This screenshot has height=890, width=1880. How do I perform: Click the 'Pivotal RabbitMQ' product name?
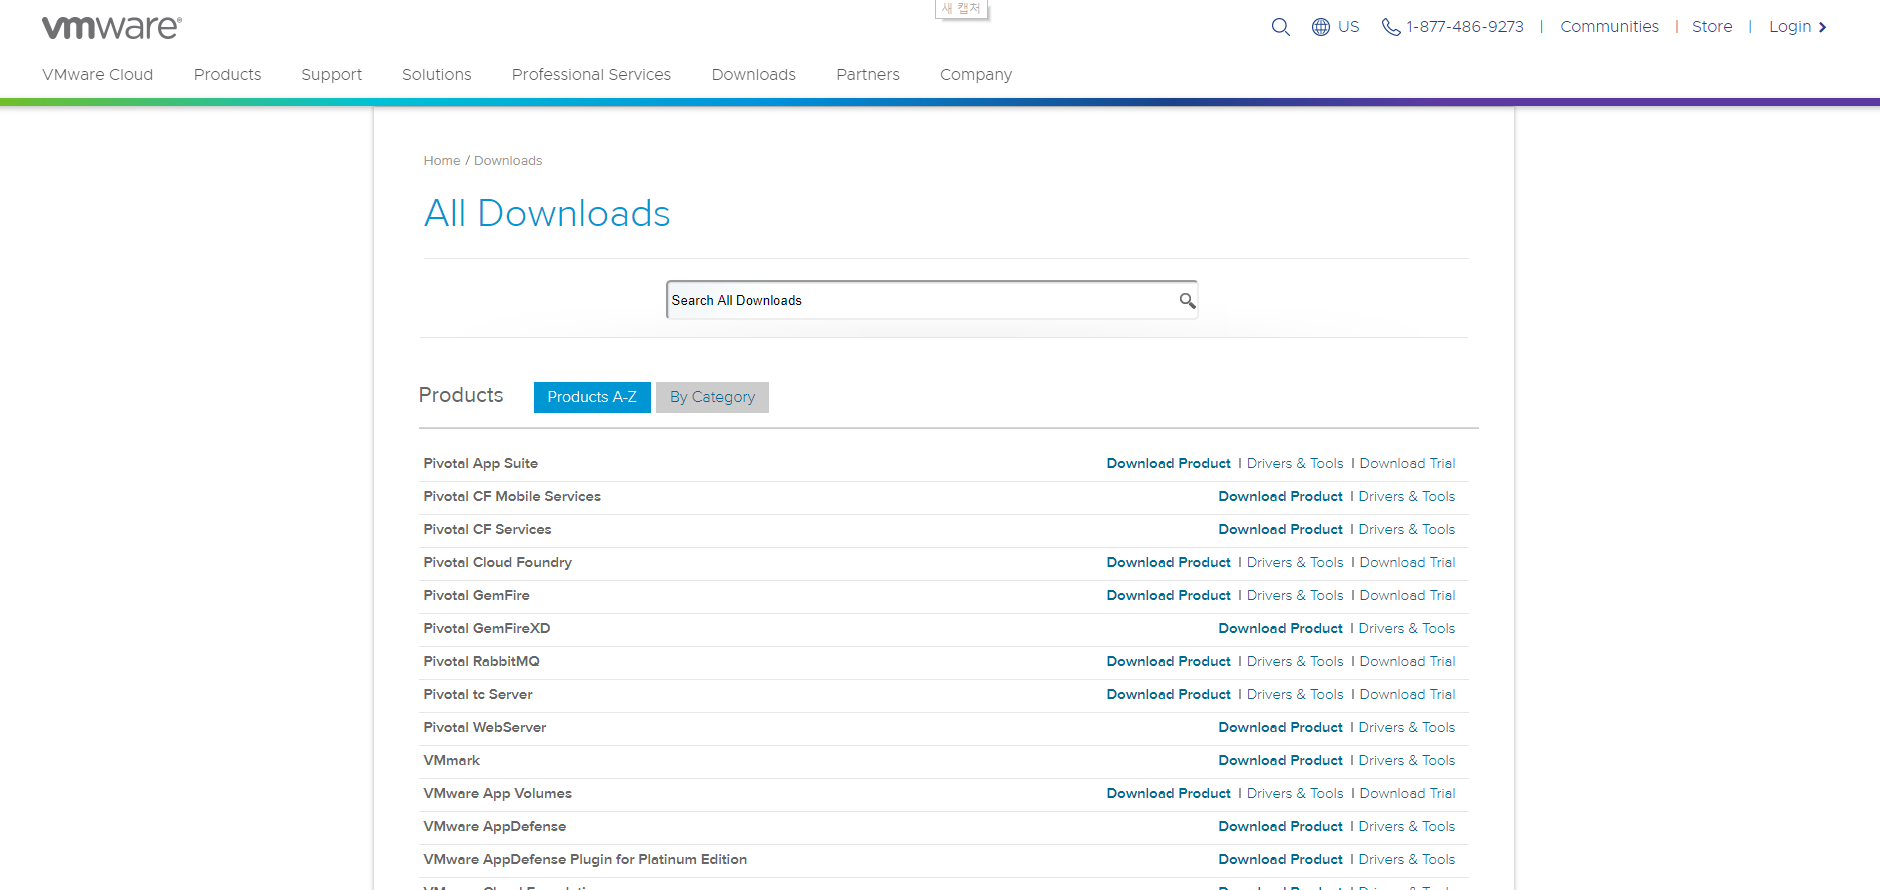click(481, 661)
